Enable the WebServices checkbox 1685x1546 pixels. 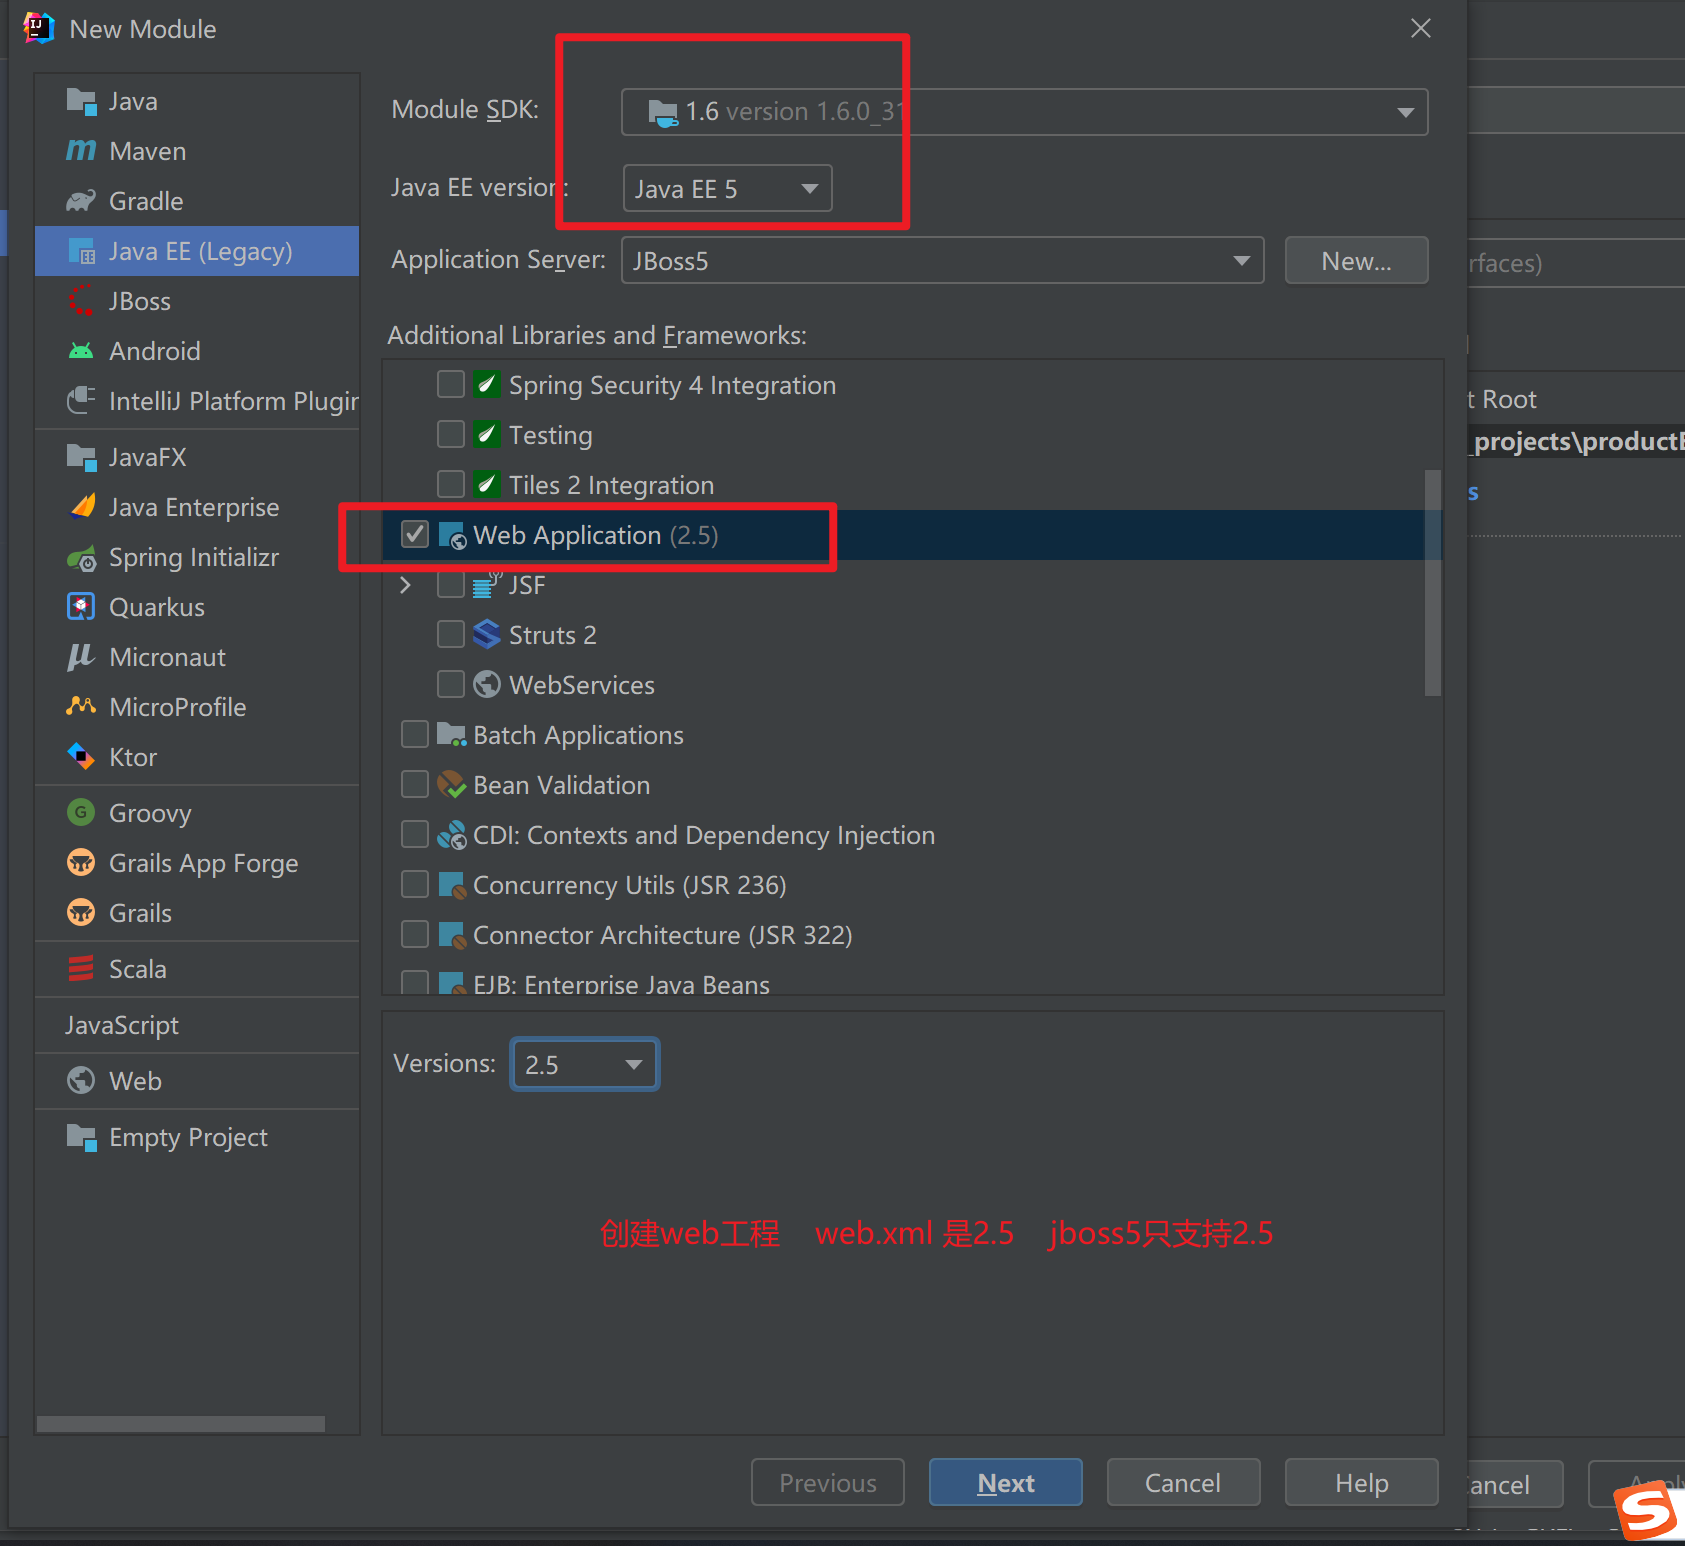[451, 685]
